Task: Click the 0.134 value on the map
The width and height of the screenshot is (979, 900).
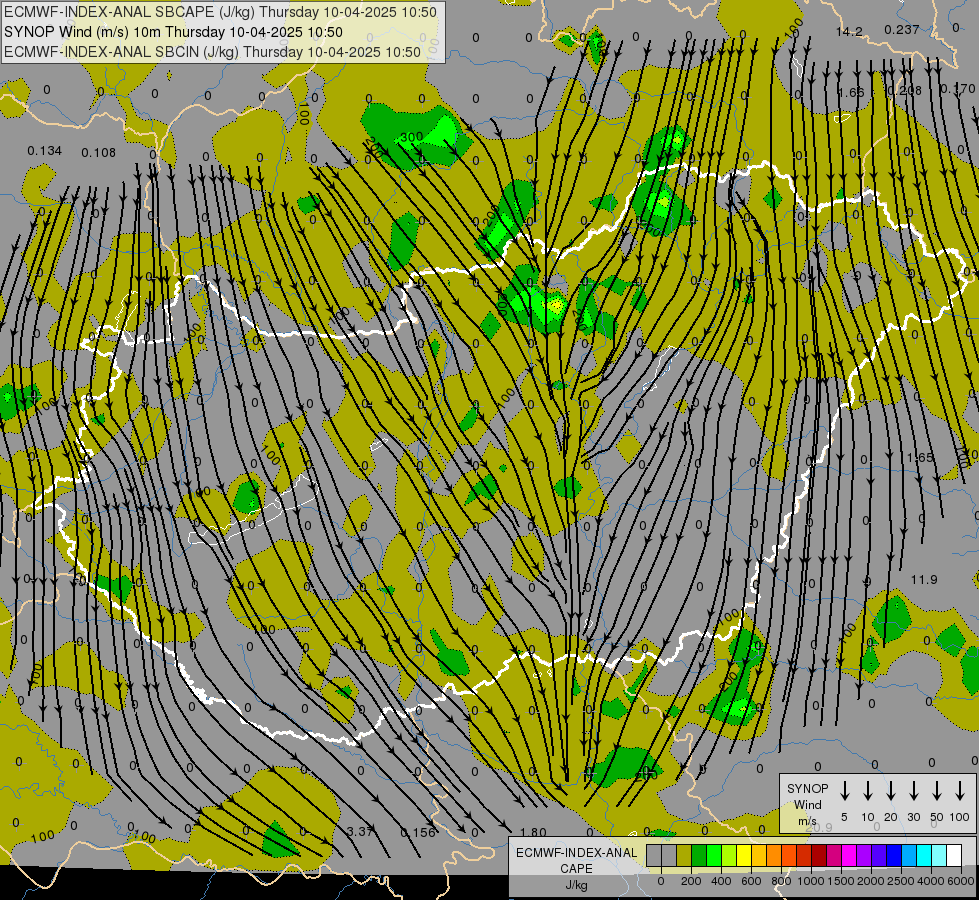Action: pos(45,151)
